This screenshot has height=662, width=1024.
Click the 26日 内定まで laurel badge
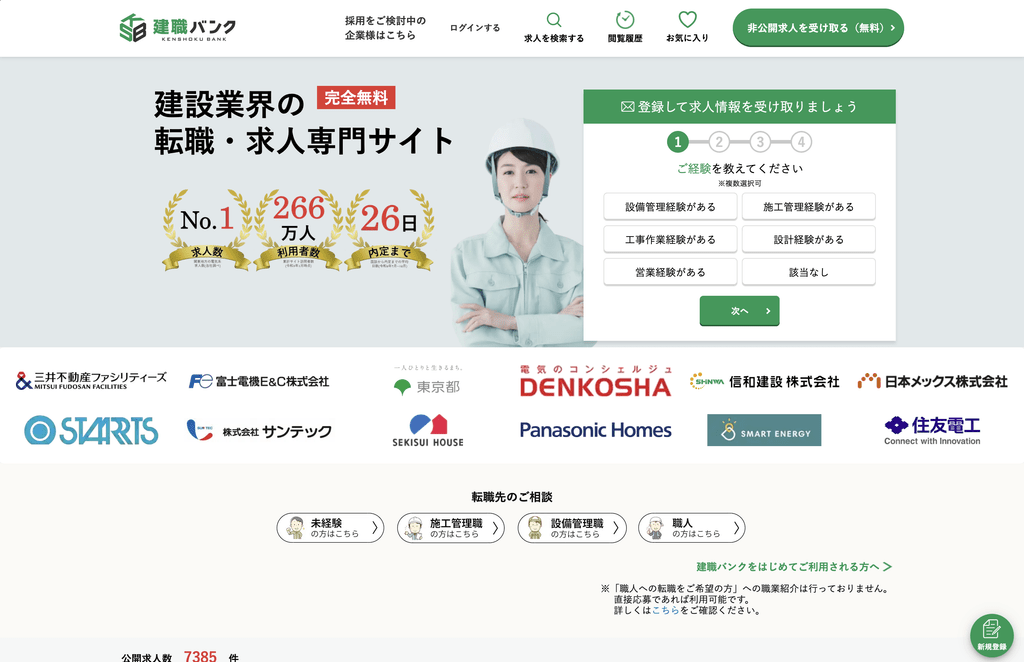tap(389, 230)
